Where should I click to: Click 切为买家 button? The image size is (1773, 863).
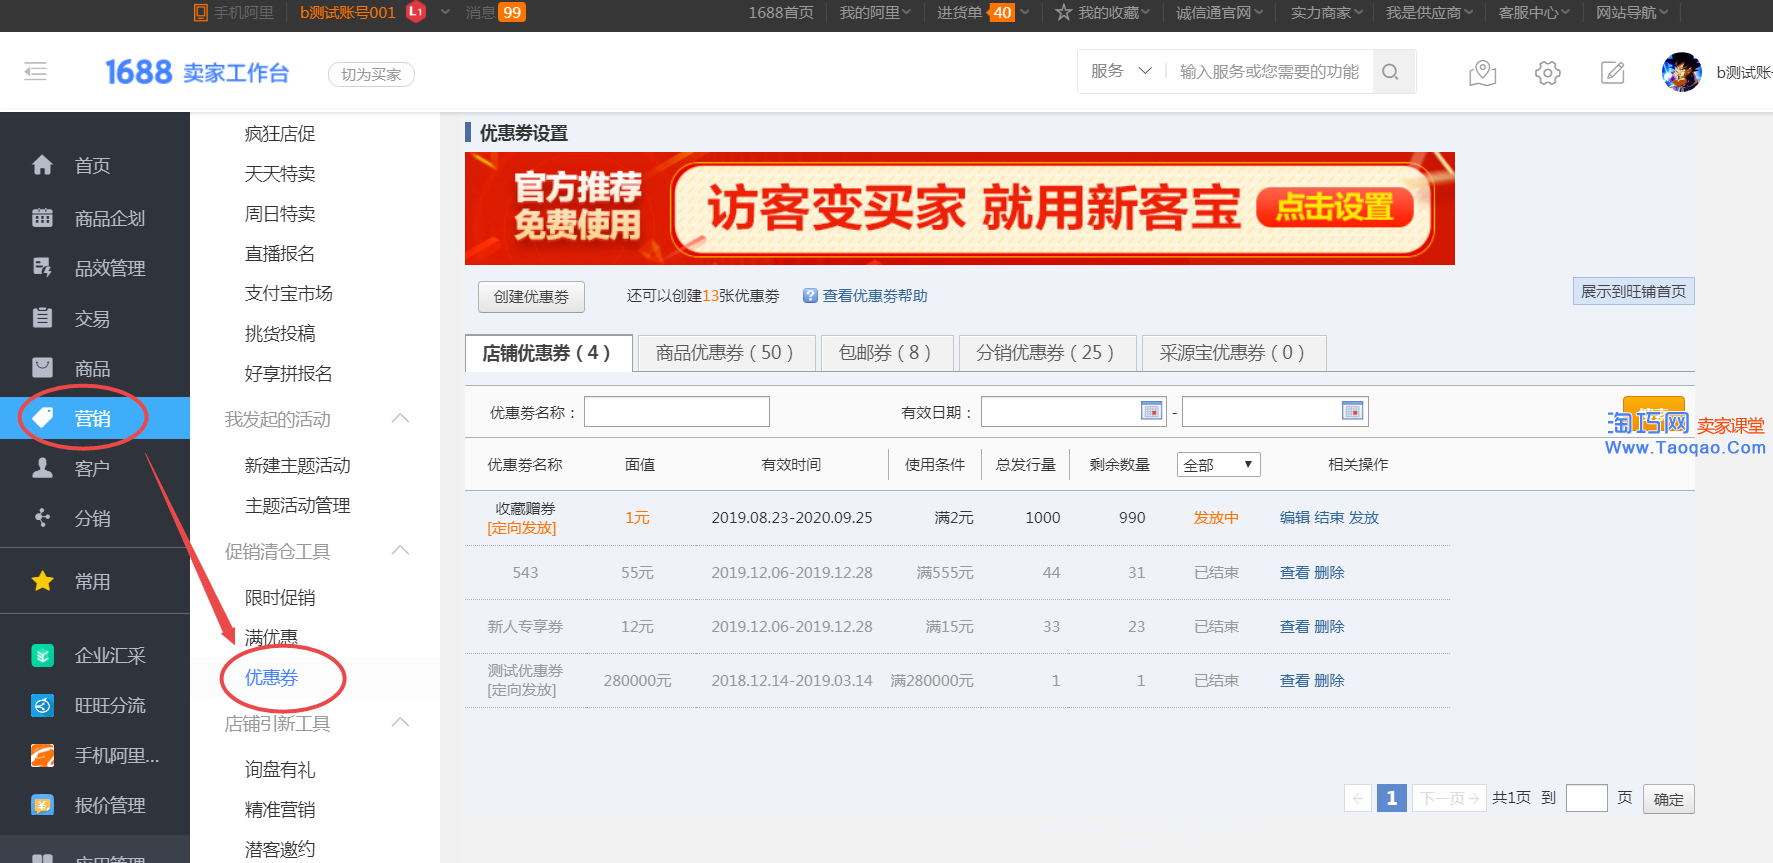[371, 74]
